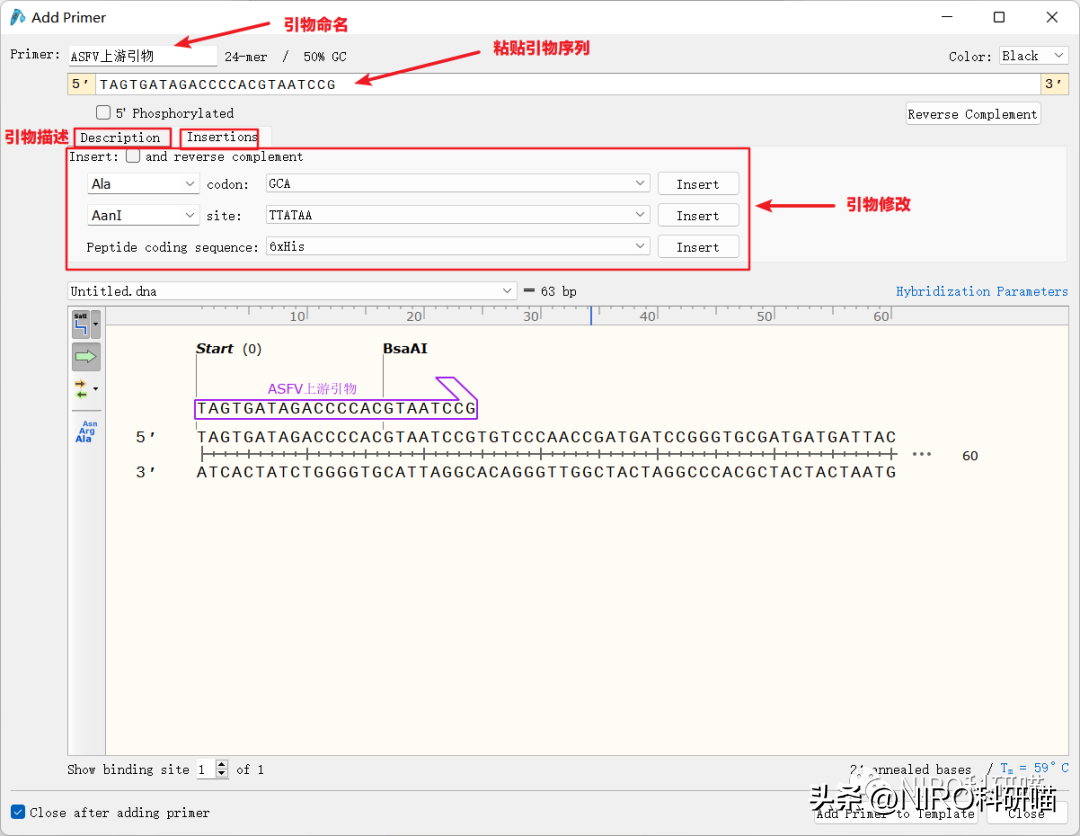Open the Hybridization Parameters link
The height and width of the screenshot is (836, 1080).
point(981,291)
